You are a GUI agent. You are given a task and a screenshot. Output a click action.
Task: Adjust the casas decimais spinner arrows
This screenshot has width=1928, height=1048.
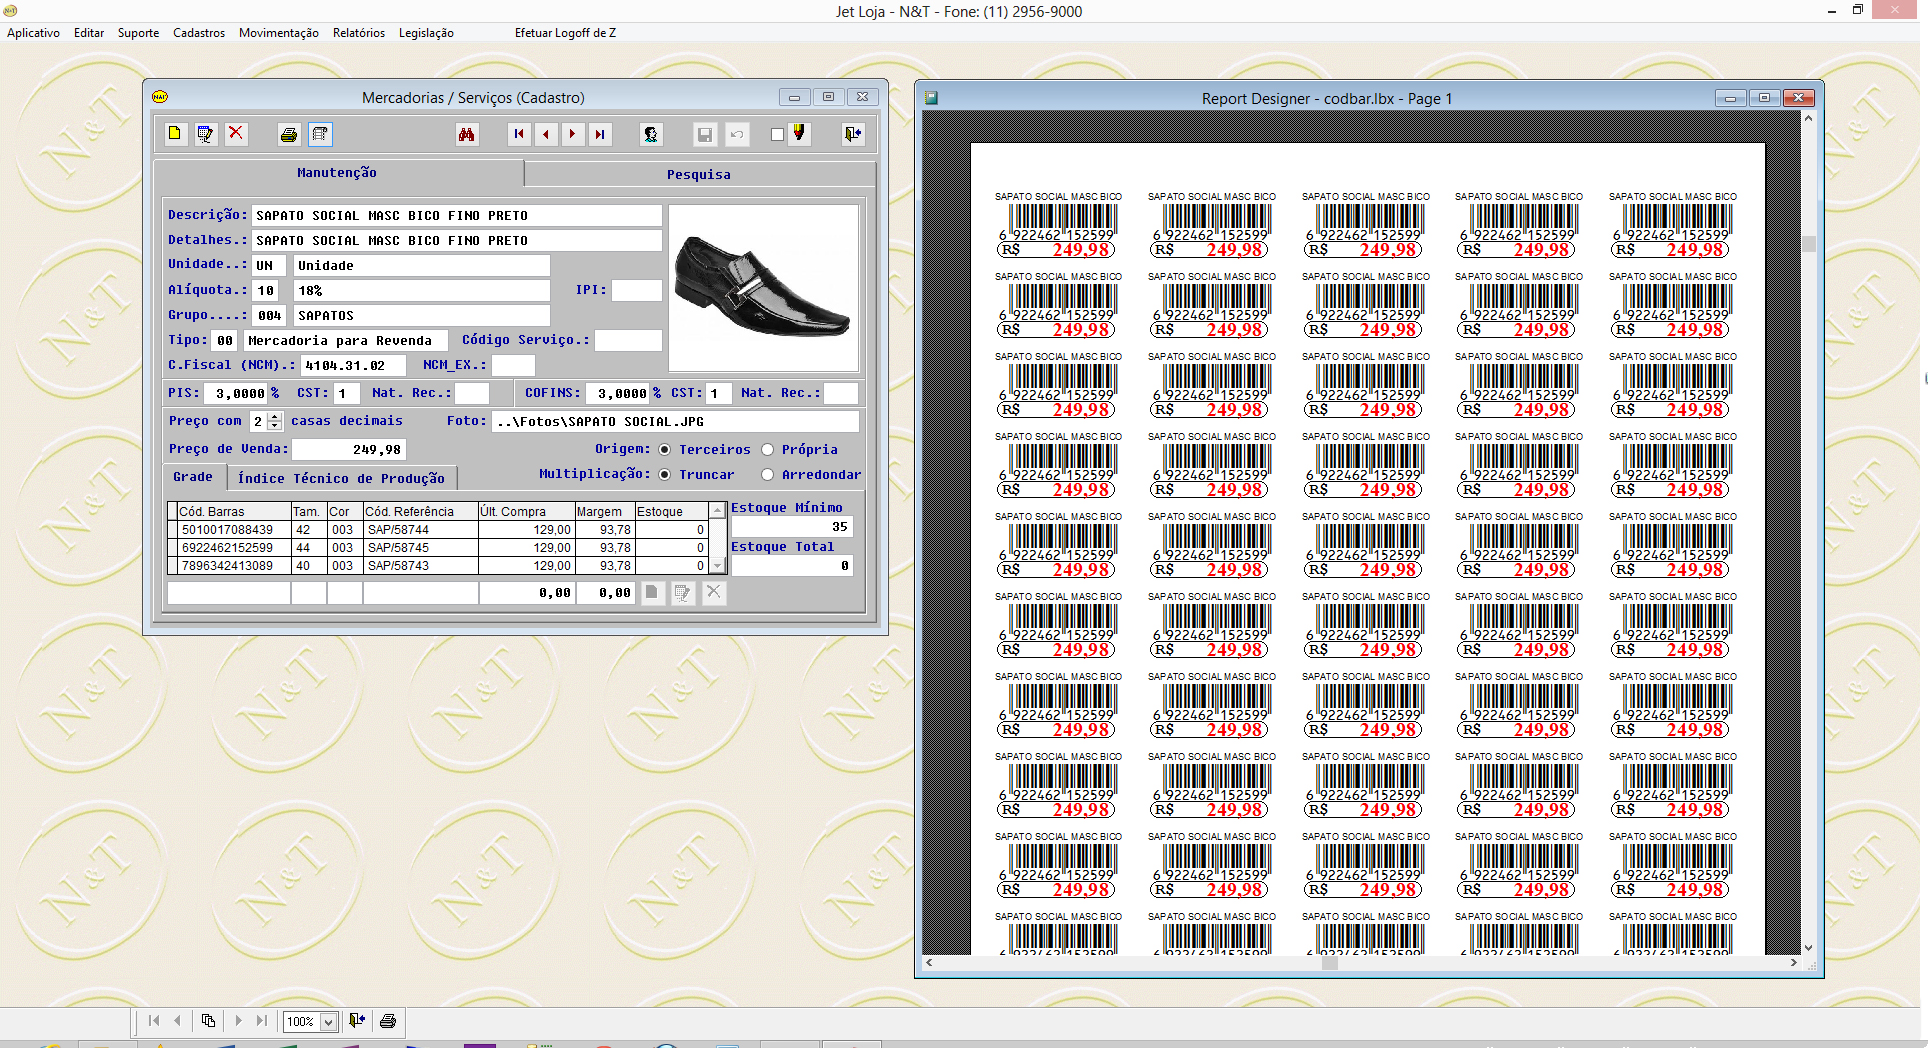276,422
